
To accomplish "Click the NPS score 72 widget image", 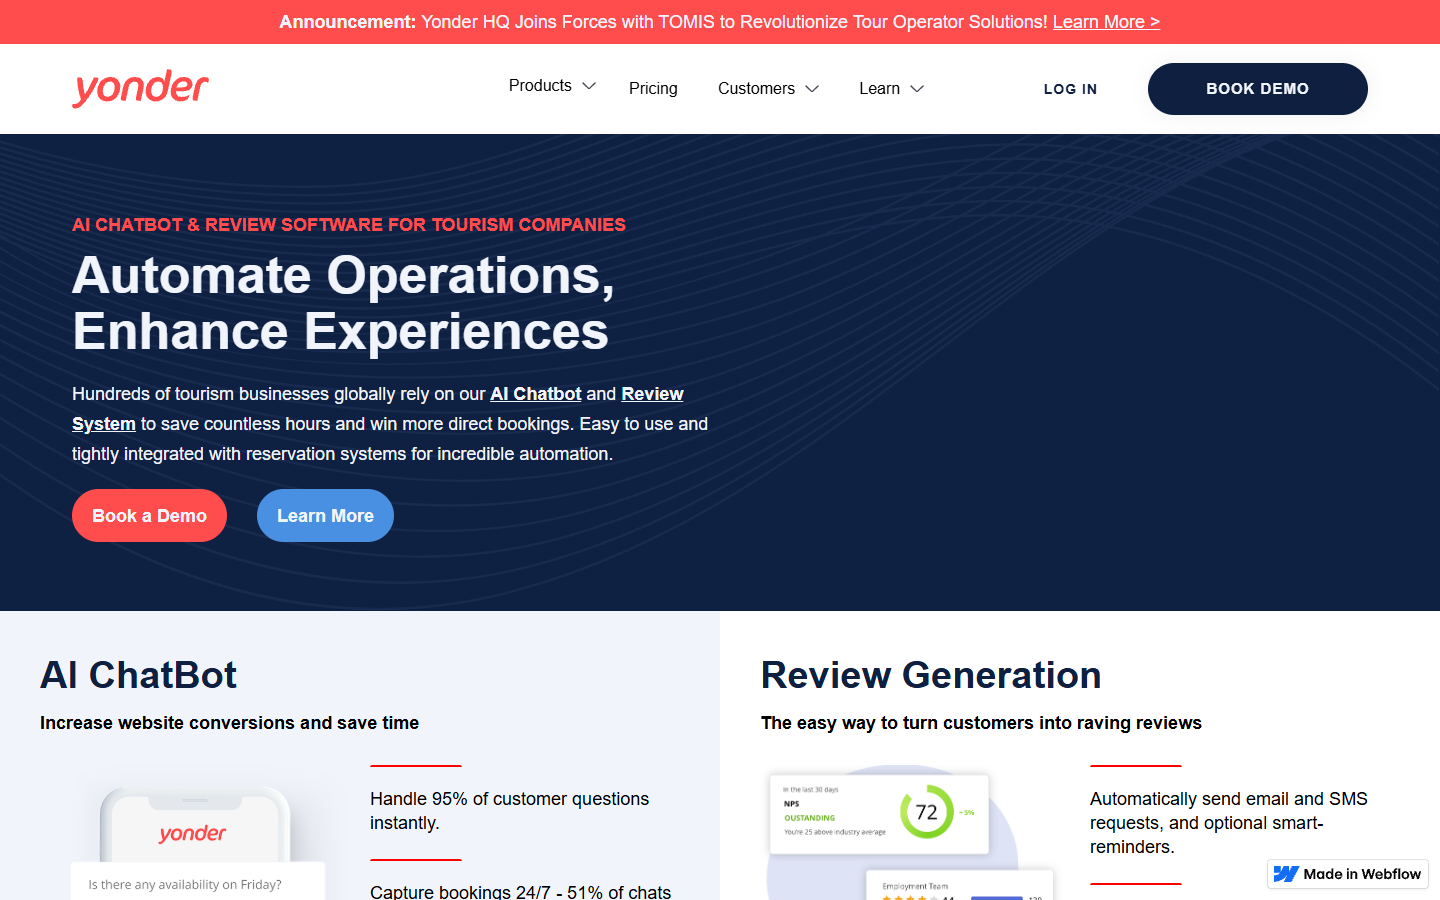I will pos(879,813).
